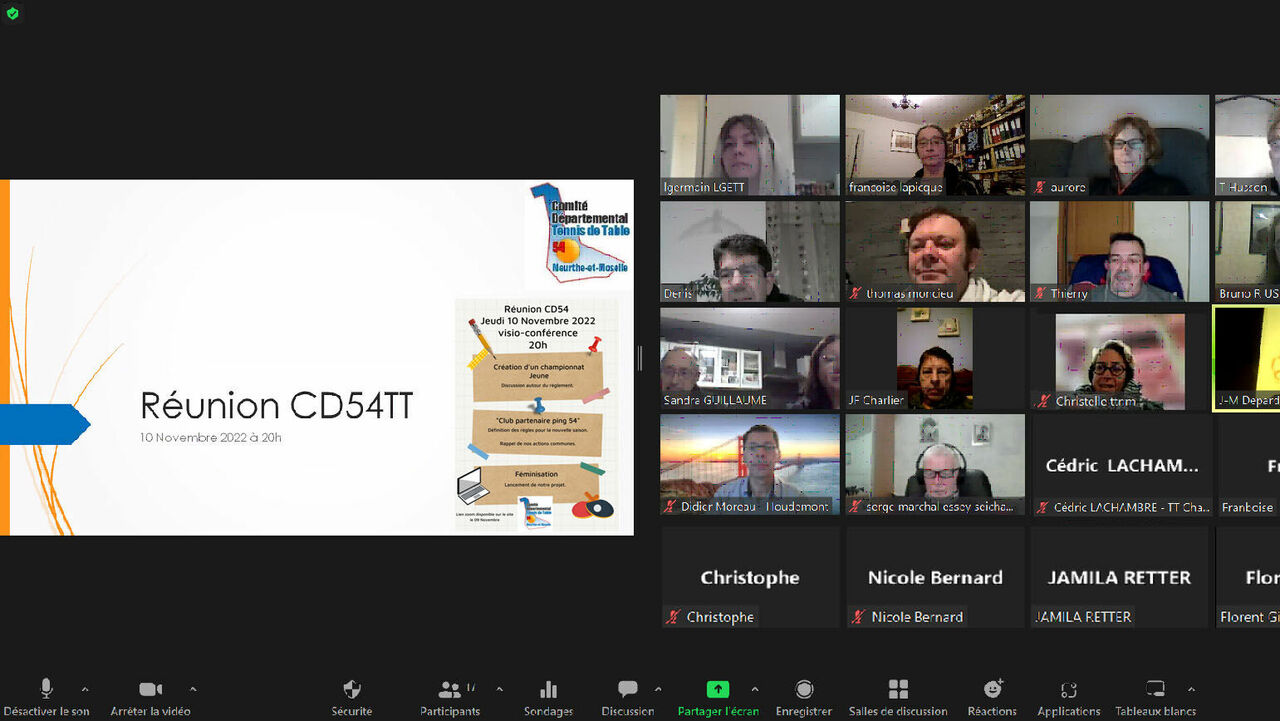Select Sandra GUILLAUME video tile

750,358
